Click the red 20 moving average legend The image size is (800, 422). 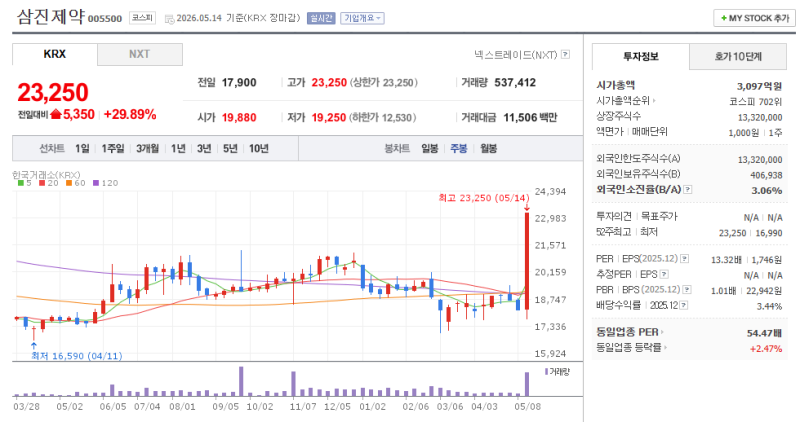pyautogui.click(x=49, y=183)
